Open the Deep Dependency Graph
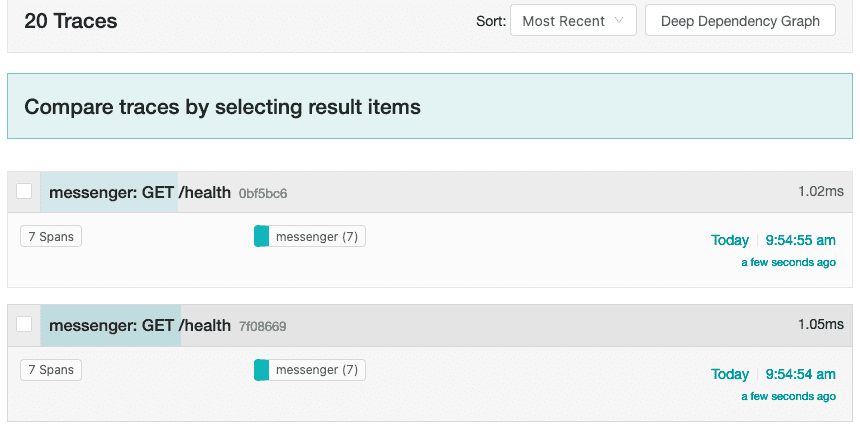 coord(740,21)
